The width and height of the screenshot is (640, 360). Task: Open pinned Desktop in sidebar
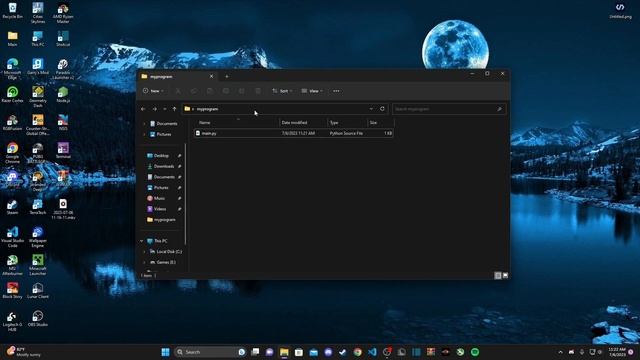(161, 156)
